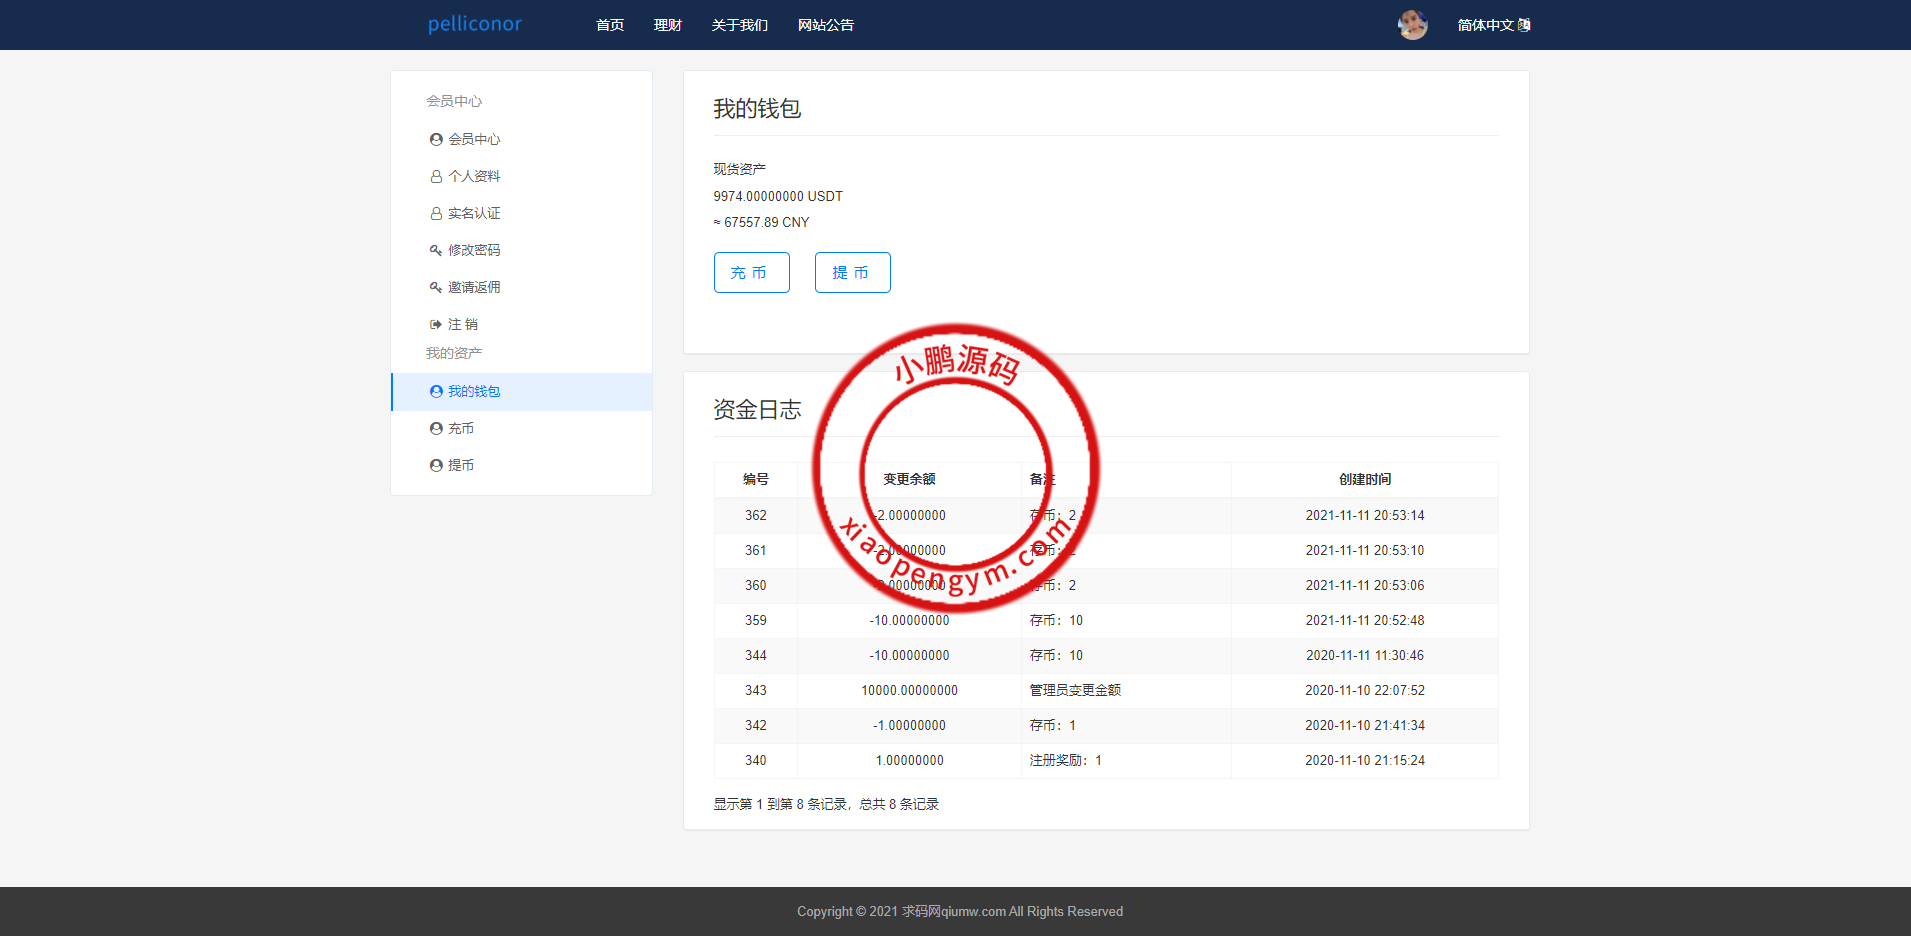Select 实名认证 in the sidebar
Image resolution: width=1911 pixels, height=936 pixels.
coord(474,213)
